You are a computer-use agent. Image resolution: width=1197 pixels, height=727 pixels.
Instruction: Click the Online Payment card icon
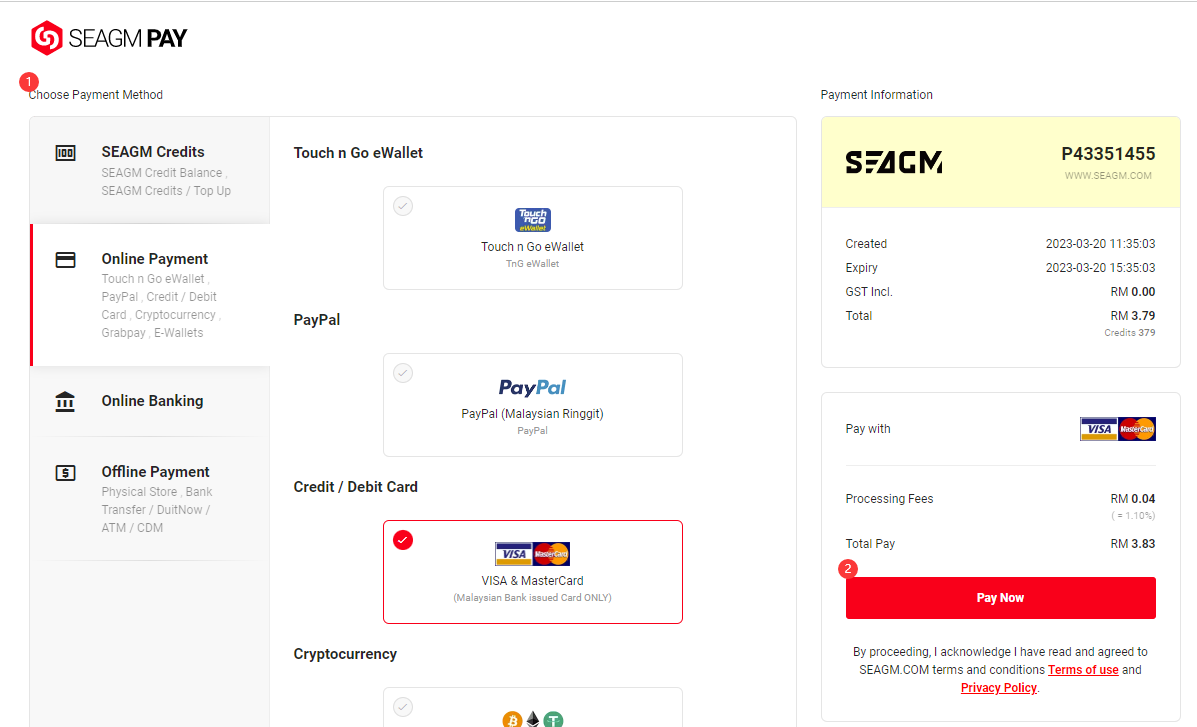[66, 260]
